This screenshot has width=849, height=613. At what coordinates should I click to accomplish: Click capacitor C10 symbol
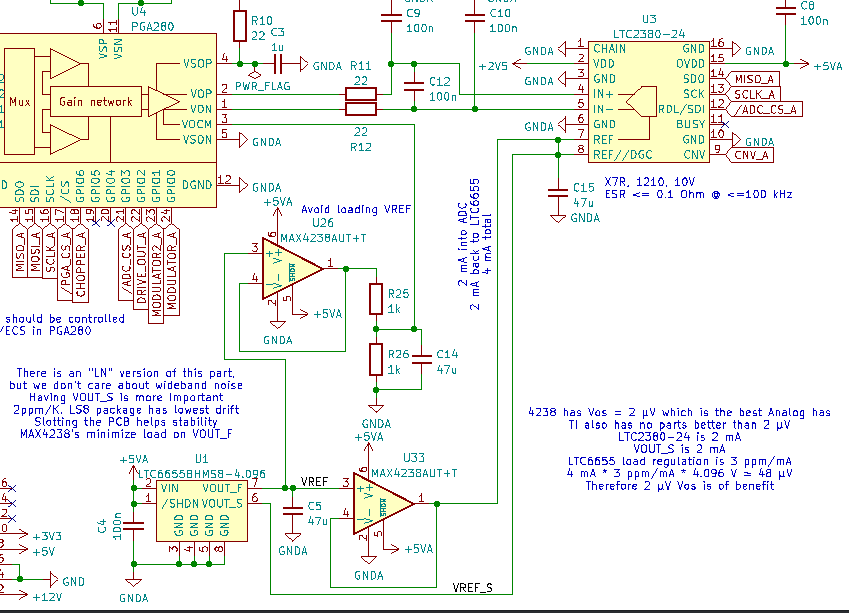point(475,18)
